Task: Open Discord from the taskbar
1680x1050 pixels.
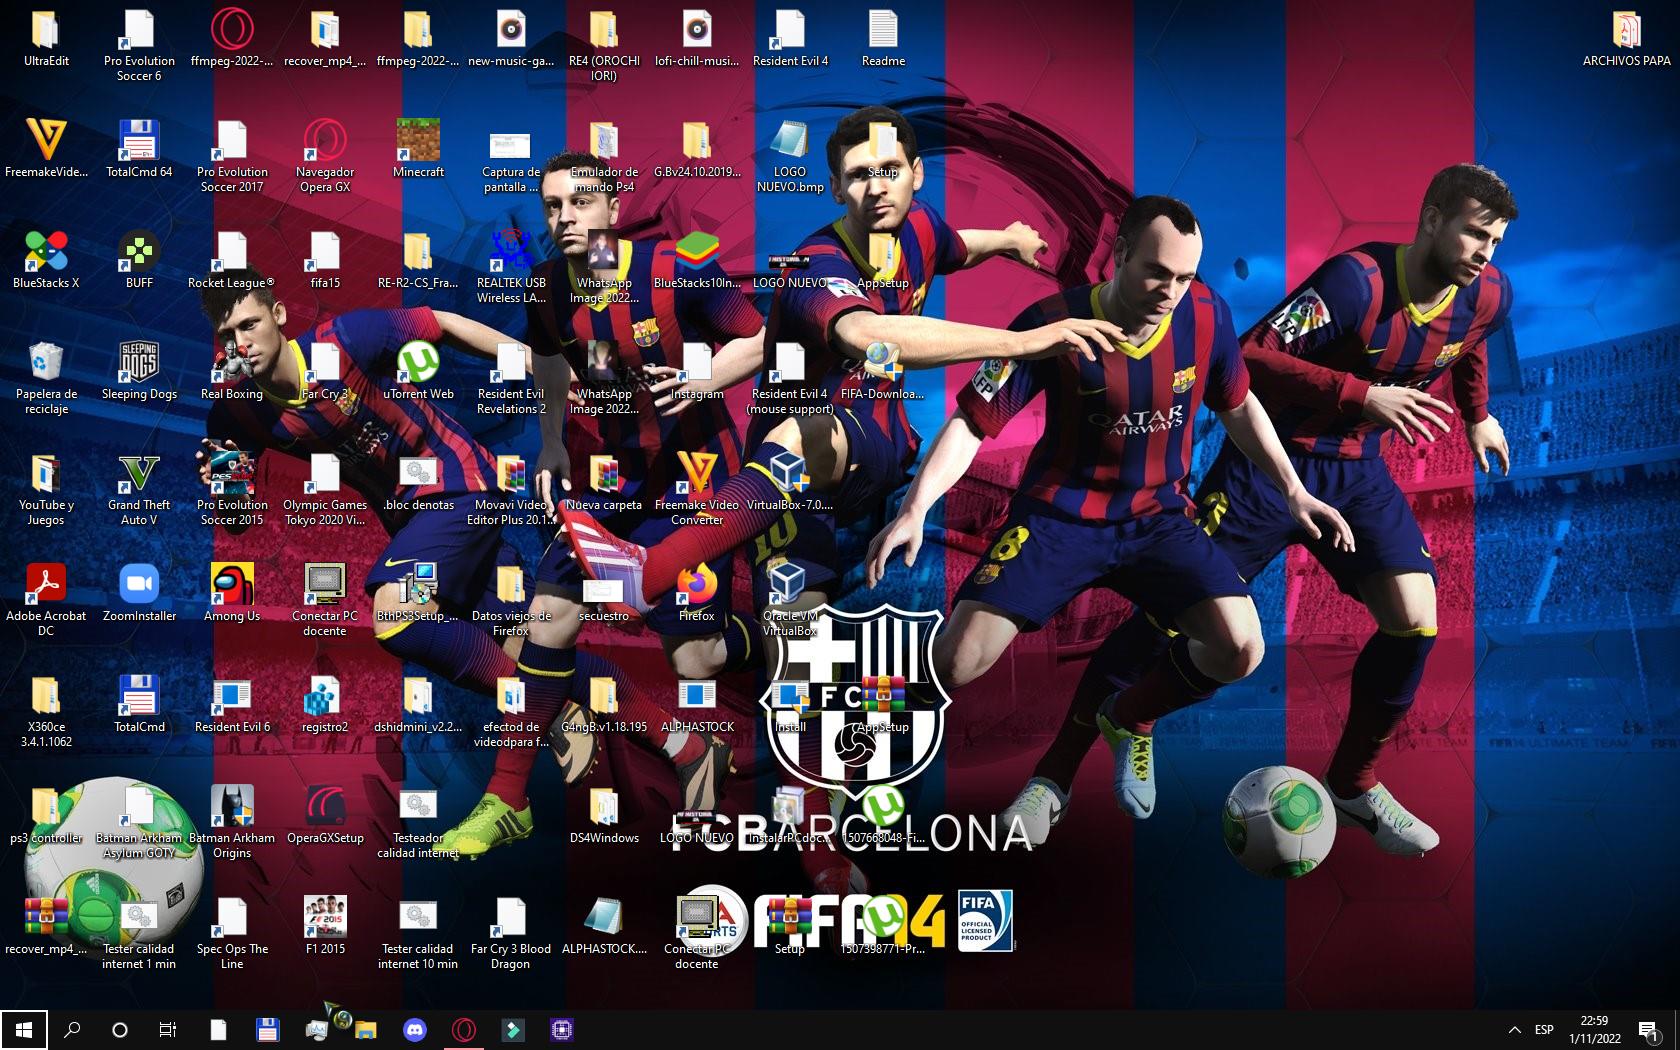Action: [x=414, y=1029]
